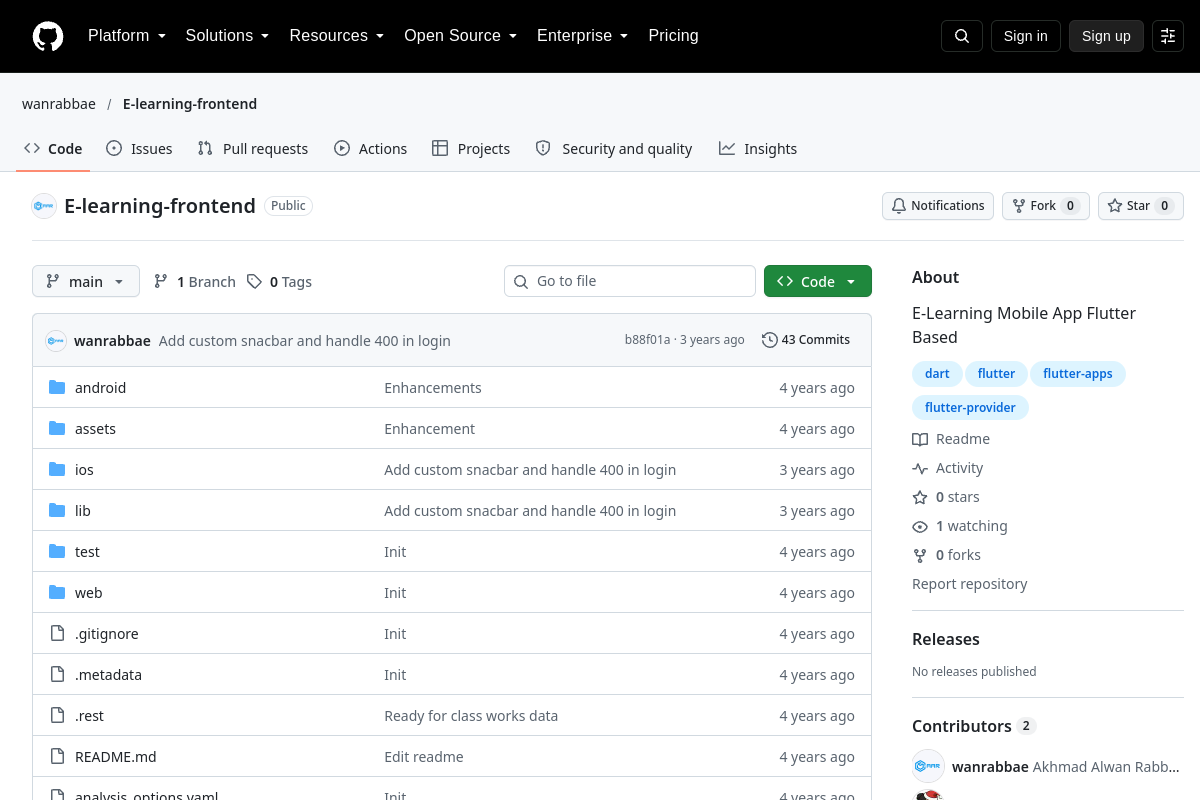Switch to the Issues tab
This screenshot has width=1200, height=800.
(139, 149)
